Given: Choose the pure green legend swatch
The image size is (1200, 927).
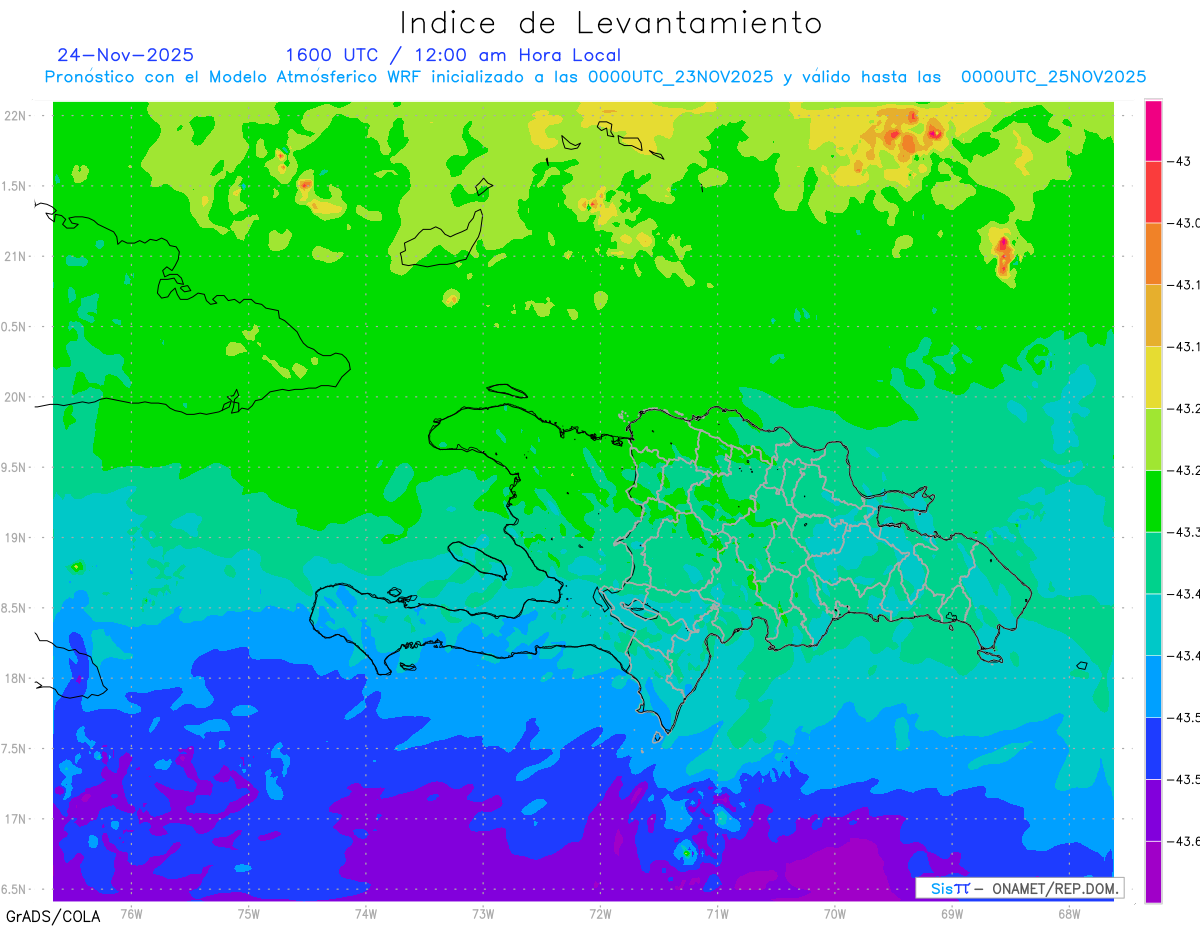Looking at the screenshot, I should [1153, 502].
